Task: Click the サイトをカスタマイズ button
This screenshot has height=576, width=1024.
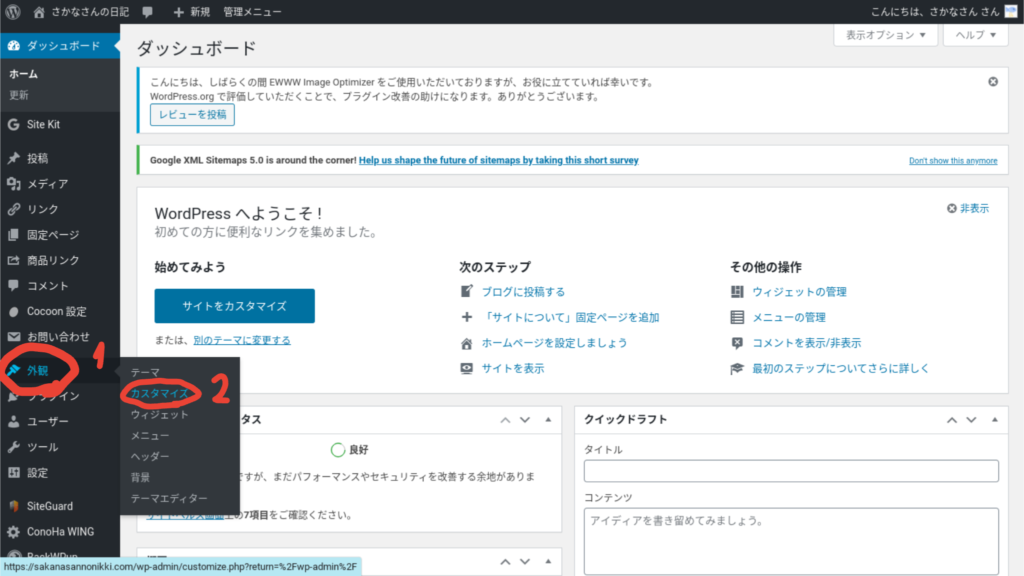Action: pos(234,306)
